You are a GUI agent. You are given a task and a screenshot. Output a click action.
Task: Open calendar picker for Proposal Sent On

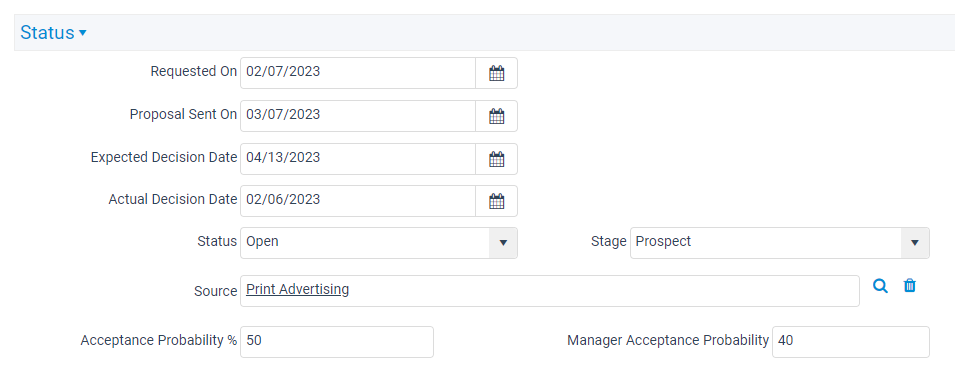(496, 116)
